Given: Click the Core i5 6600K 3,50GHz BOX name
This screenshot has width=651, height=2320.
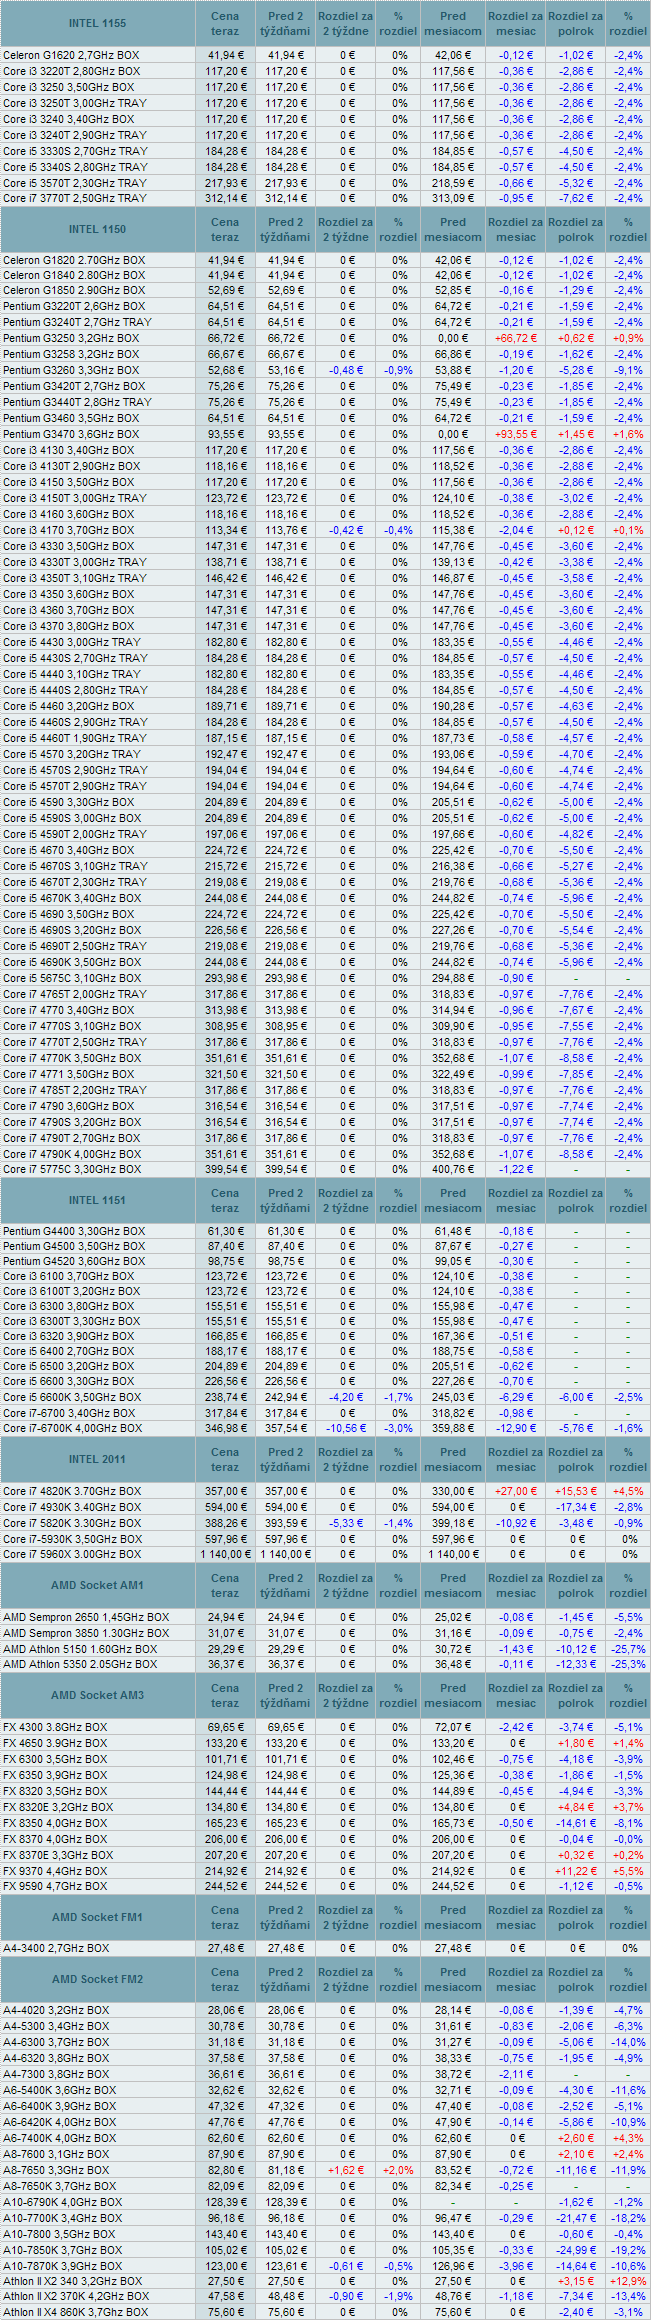Looking at the screenshot, I should pos(72,1397).
